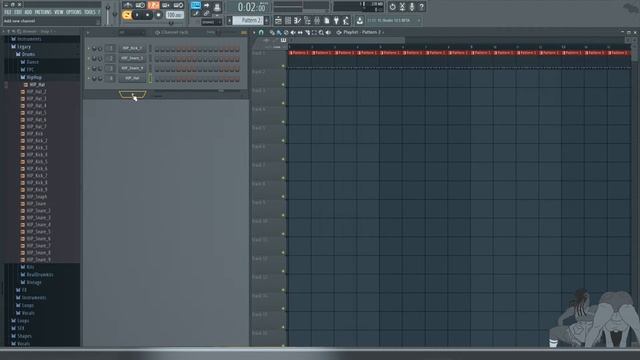
Task: Click the arrow before Pattern 2 selector
Action: pos(229,20)
